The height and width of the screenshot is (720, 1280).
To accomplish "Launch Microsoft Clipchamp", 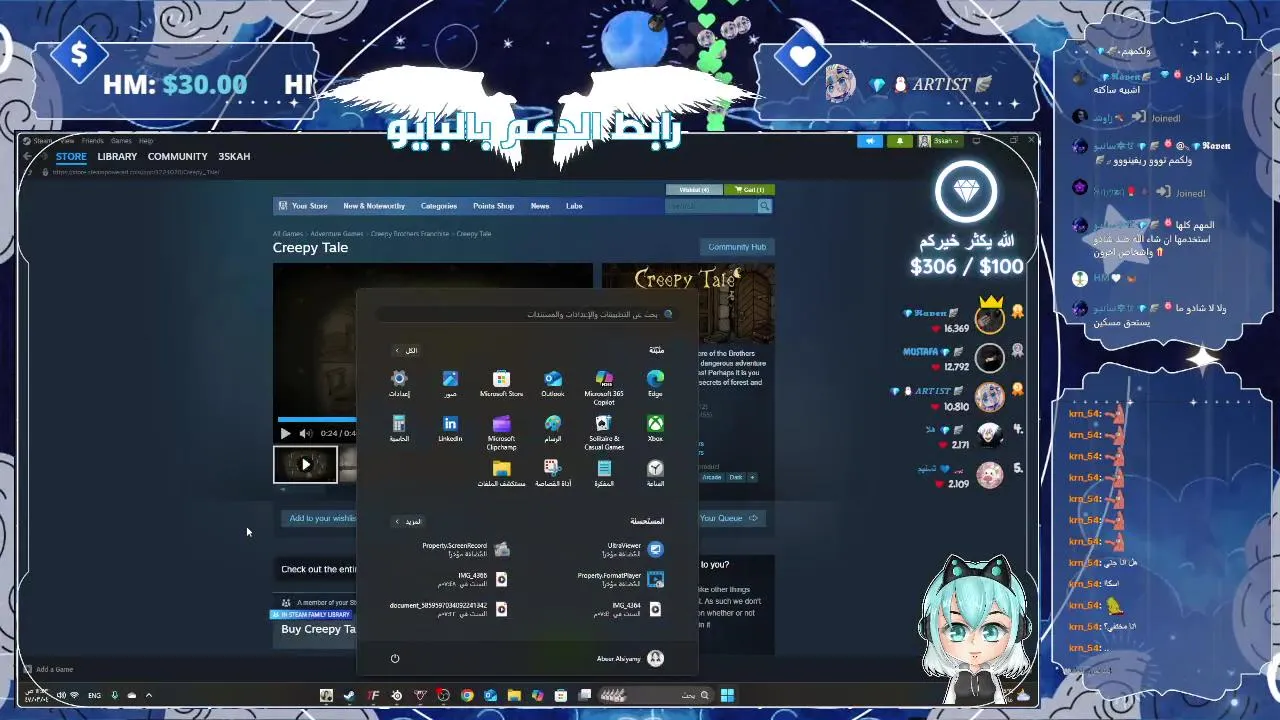I will point(501,432).
